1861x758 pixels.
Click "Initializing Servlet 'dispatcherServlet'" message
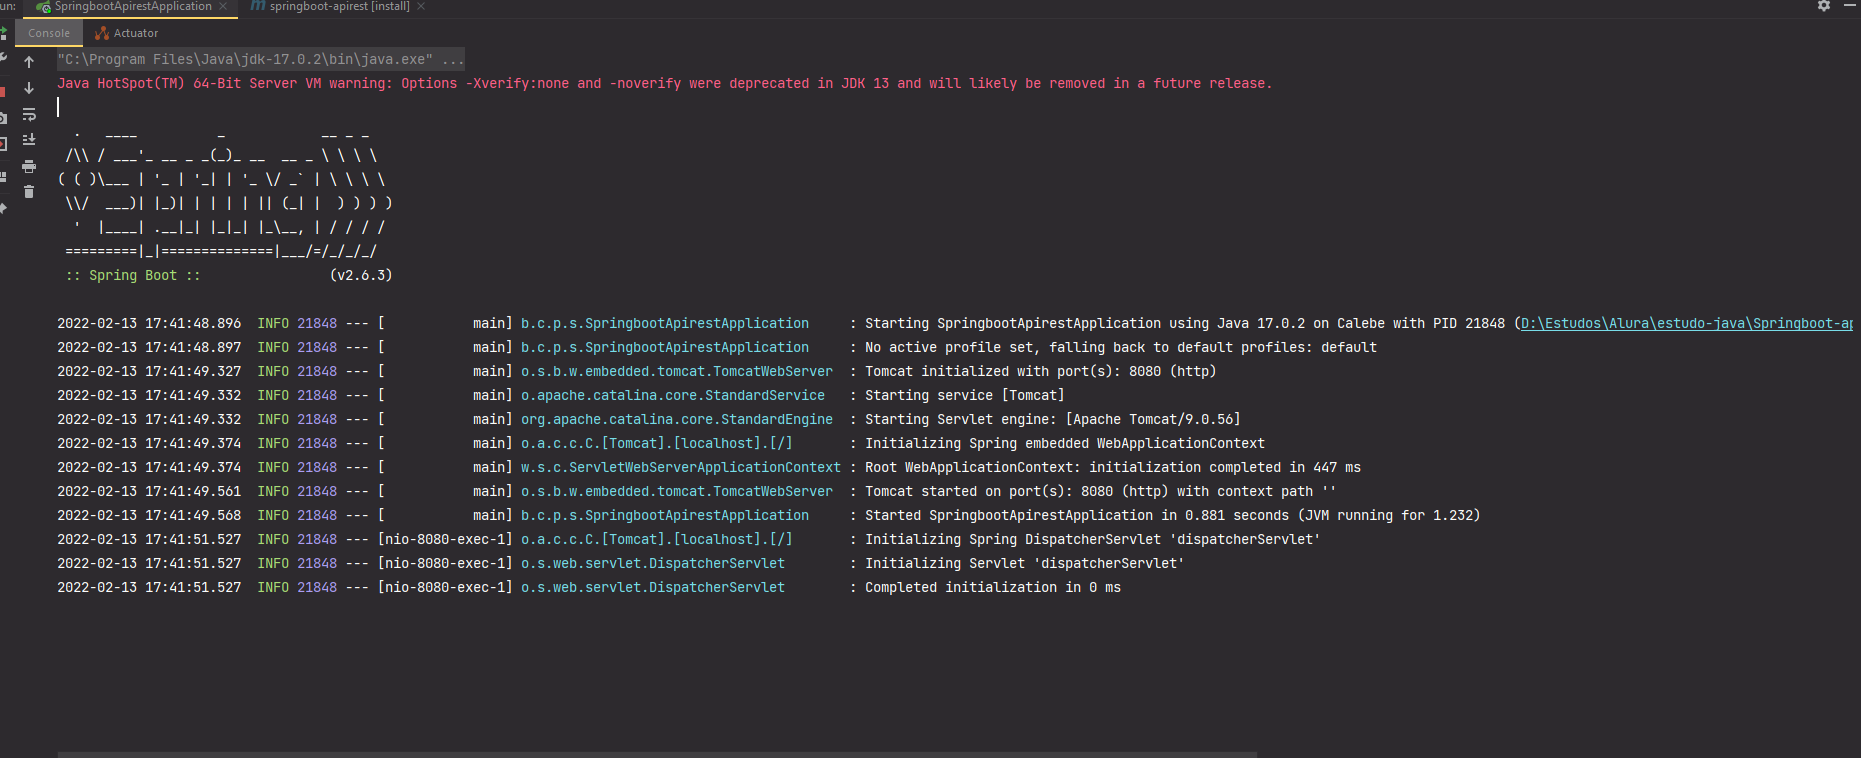coord(1025,563)
